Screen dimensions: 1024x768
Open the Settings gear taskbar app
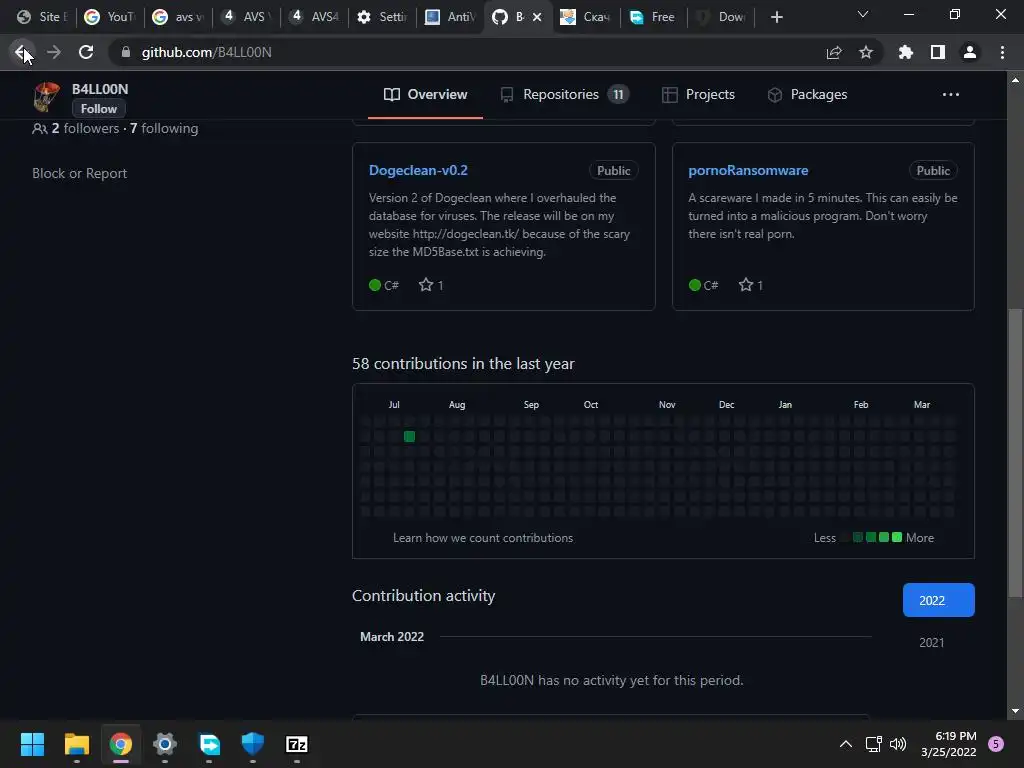coord(165,744)
